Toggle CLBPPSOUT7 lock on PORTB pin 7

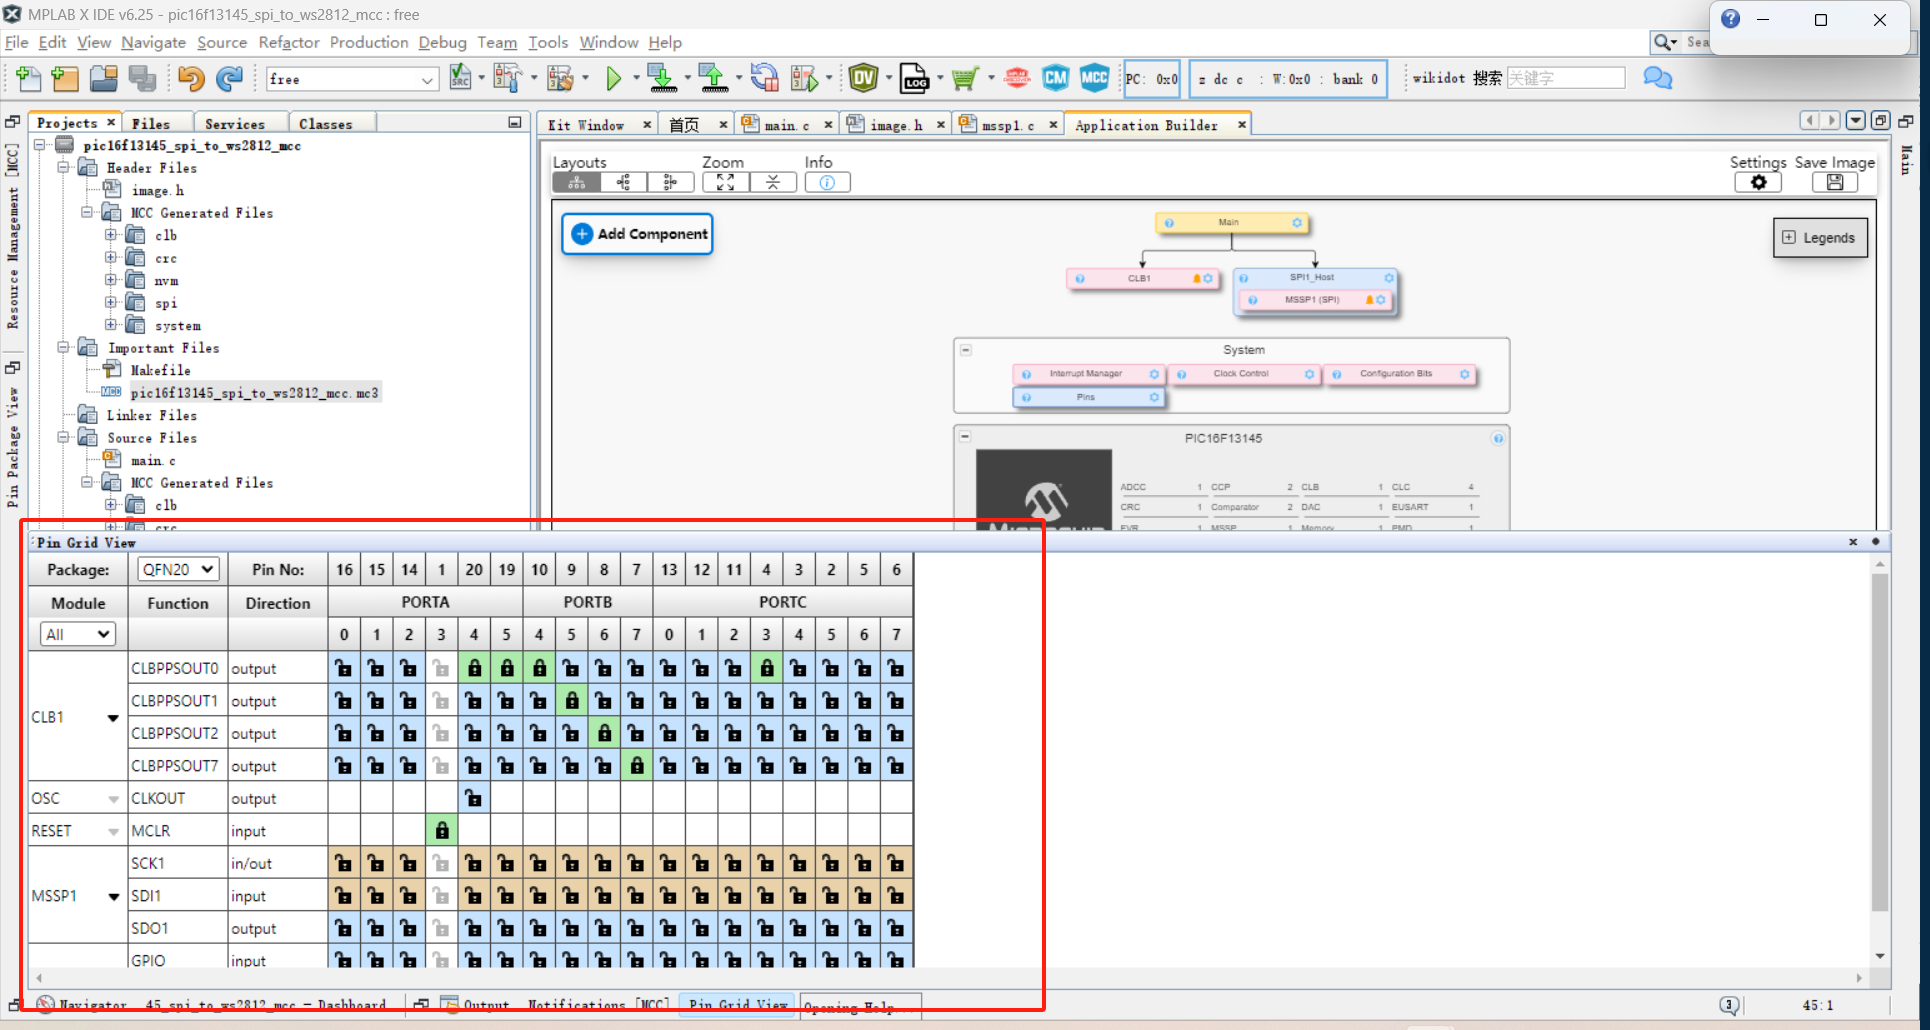pos(636,766)
